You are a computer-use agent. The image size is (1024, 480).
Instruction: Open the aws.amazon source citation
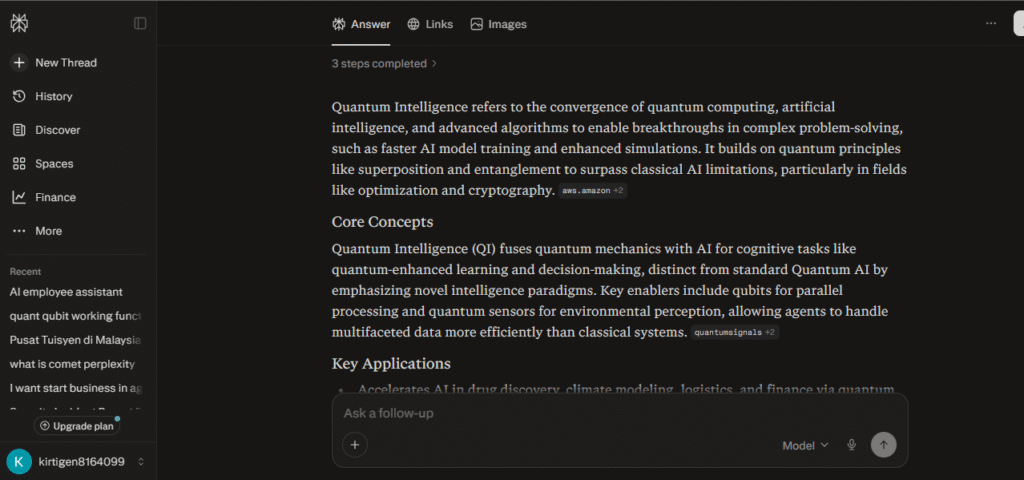(592, 191)
